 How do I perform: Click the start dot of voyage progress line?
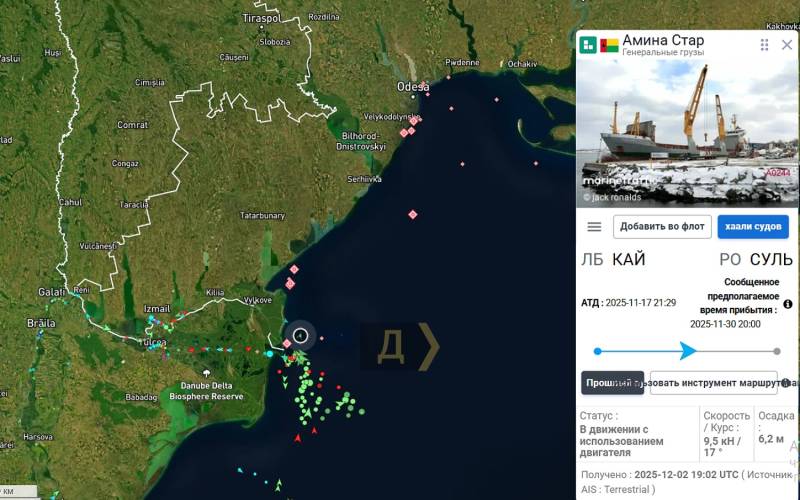597,351
